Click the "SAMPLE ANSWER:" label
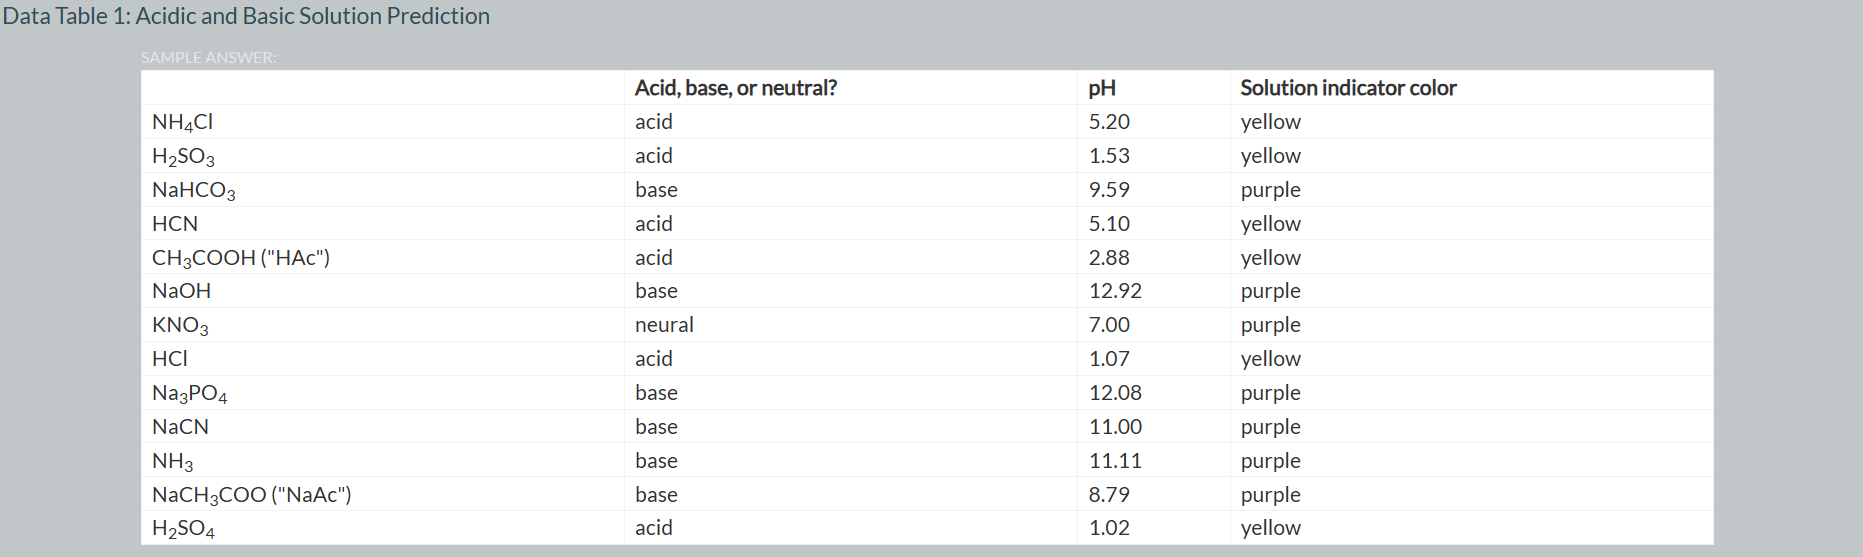The image size is (1863, 557). [208, 58]
